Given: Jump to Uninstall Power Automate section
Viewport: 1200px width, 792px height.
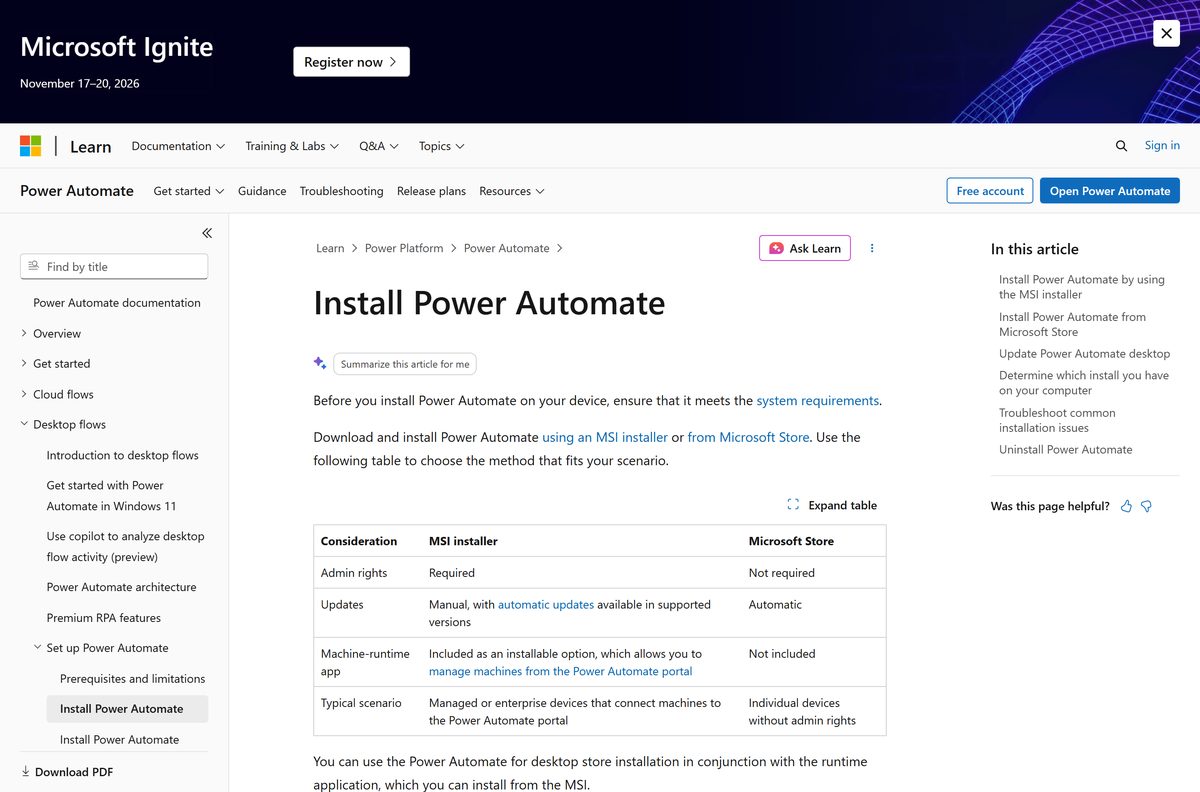Looking at the screenshot, I should pyautogui.click(x=1066, y=450).
